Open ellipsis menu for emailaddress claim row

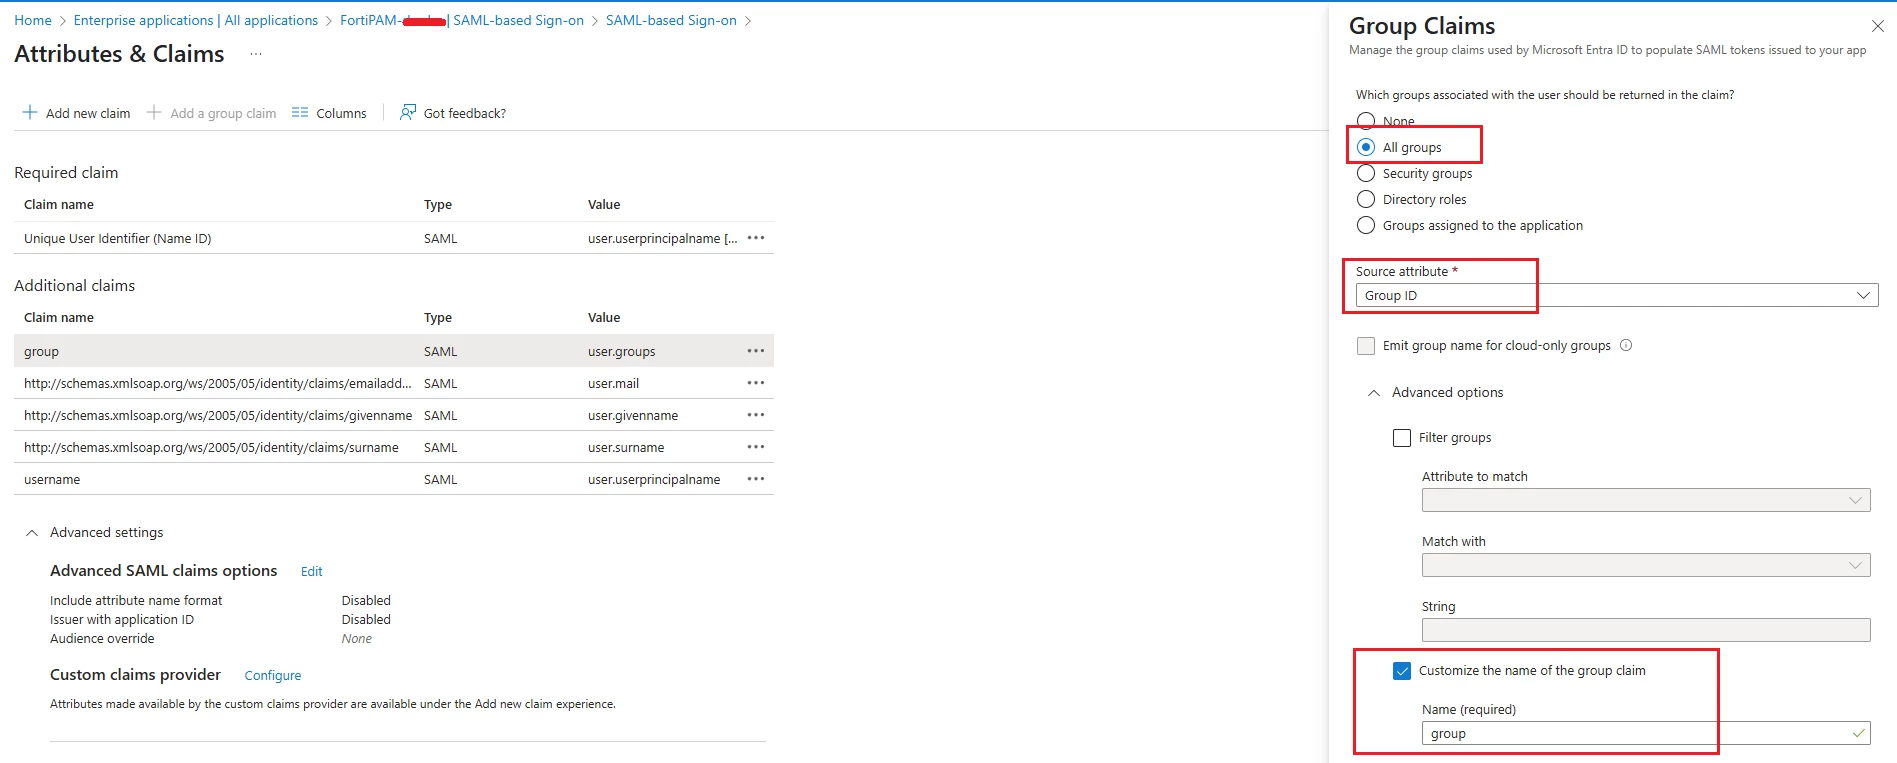click(x=756, y=383)
